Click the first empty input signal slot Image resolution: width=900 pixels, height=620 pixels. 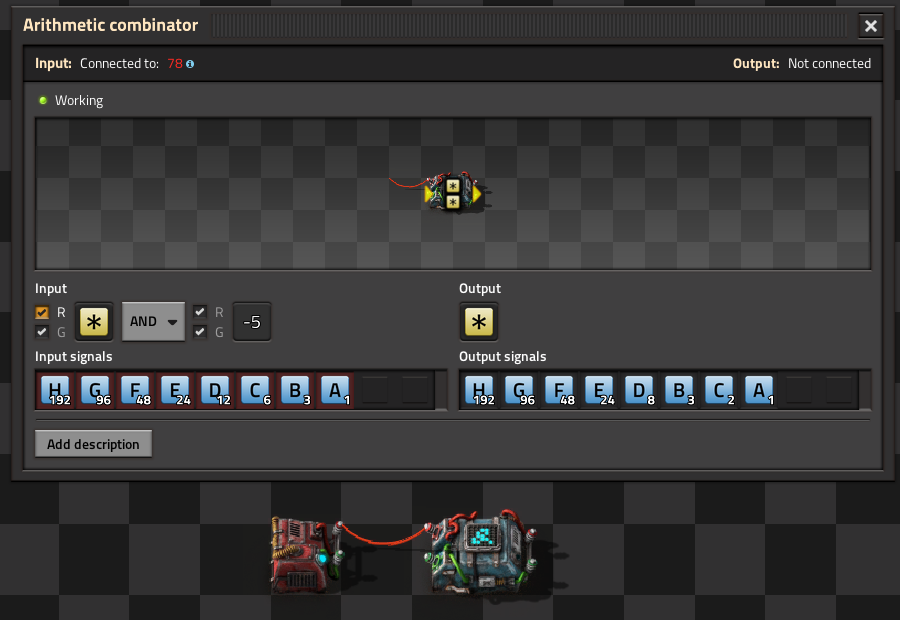(375, 390)
